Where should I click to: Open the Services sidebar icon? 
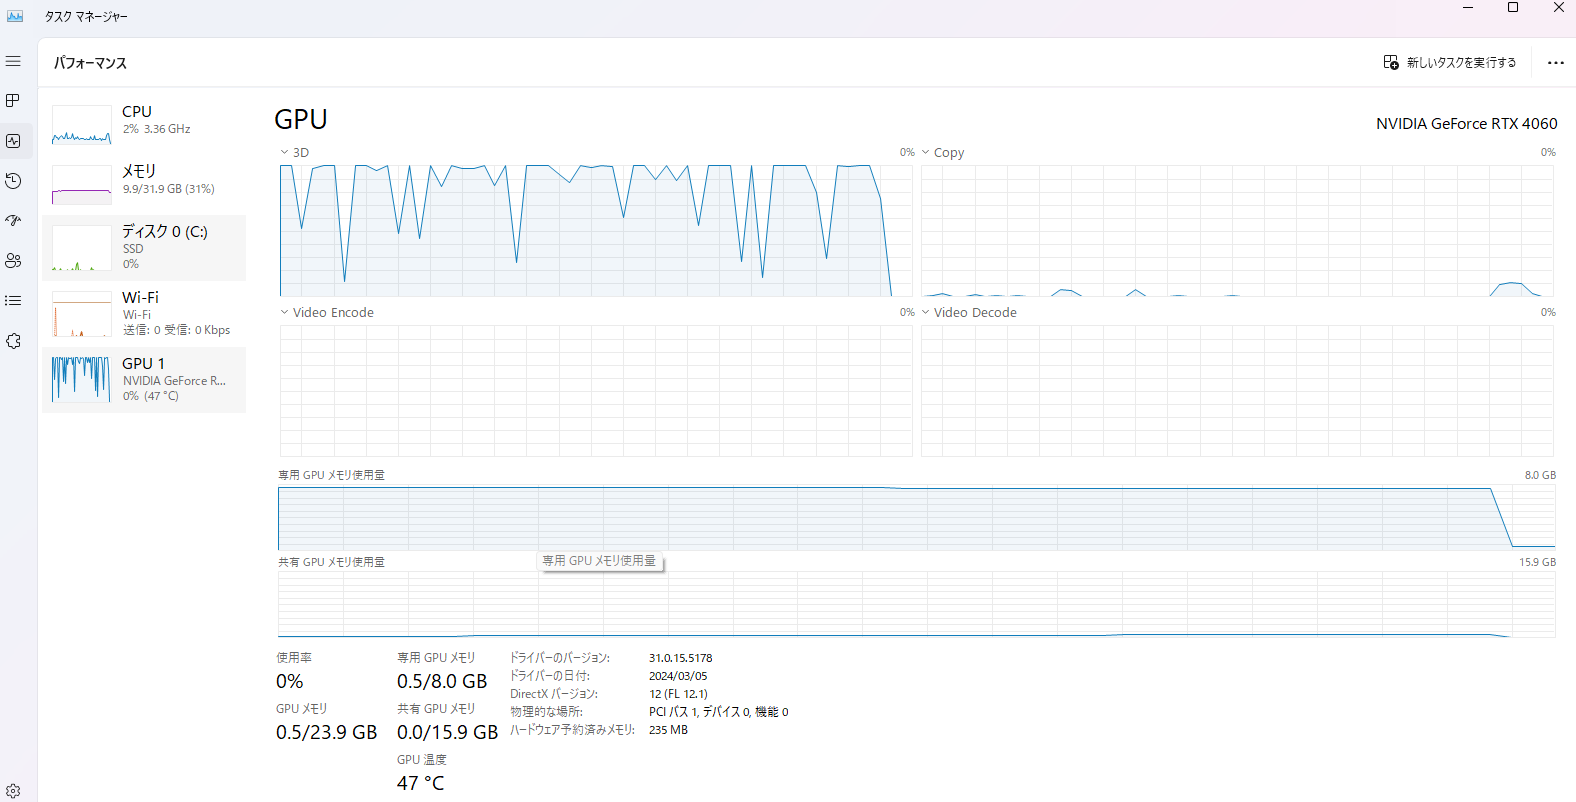pos(13,341)
